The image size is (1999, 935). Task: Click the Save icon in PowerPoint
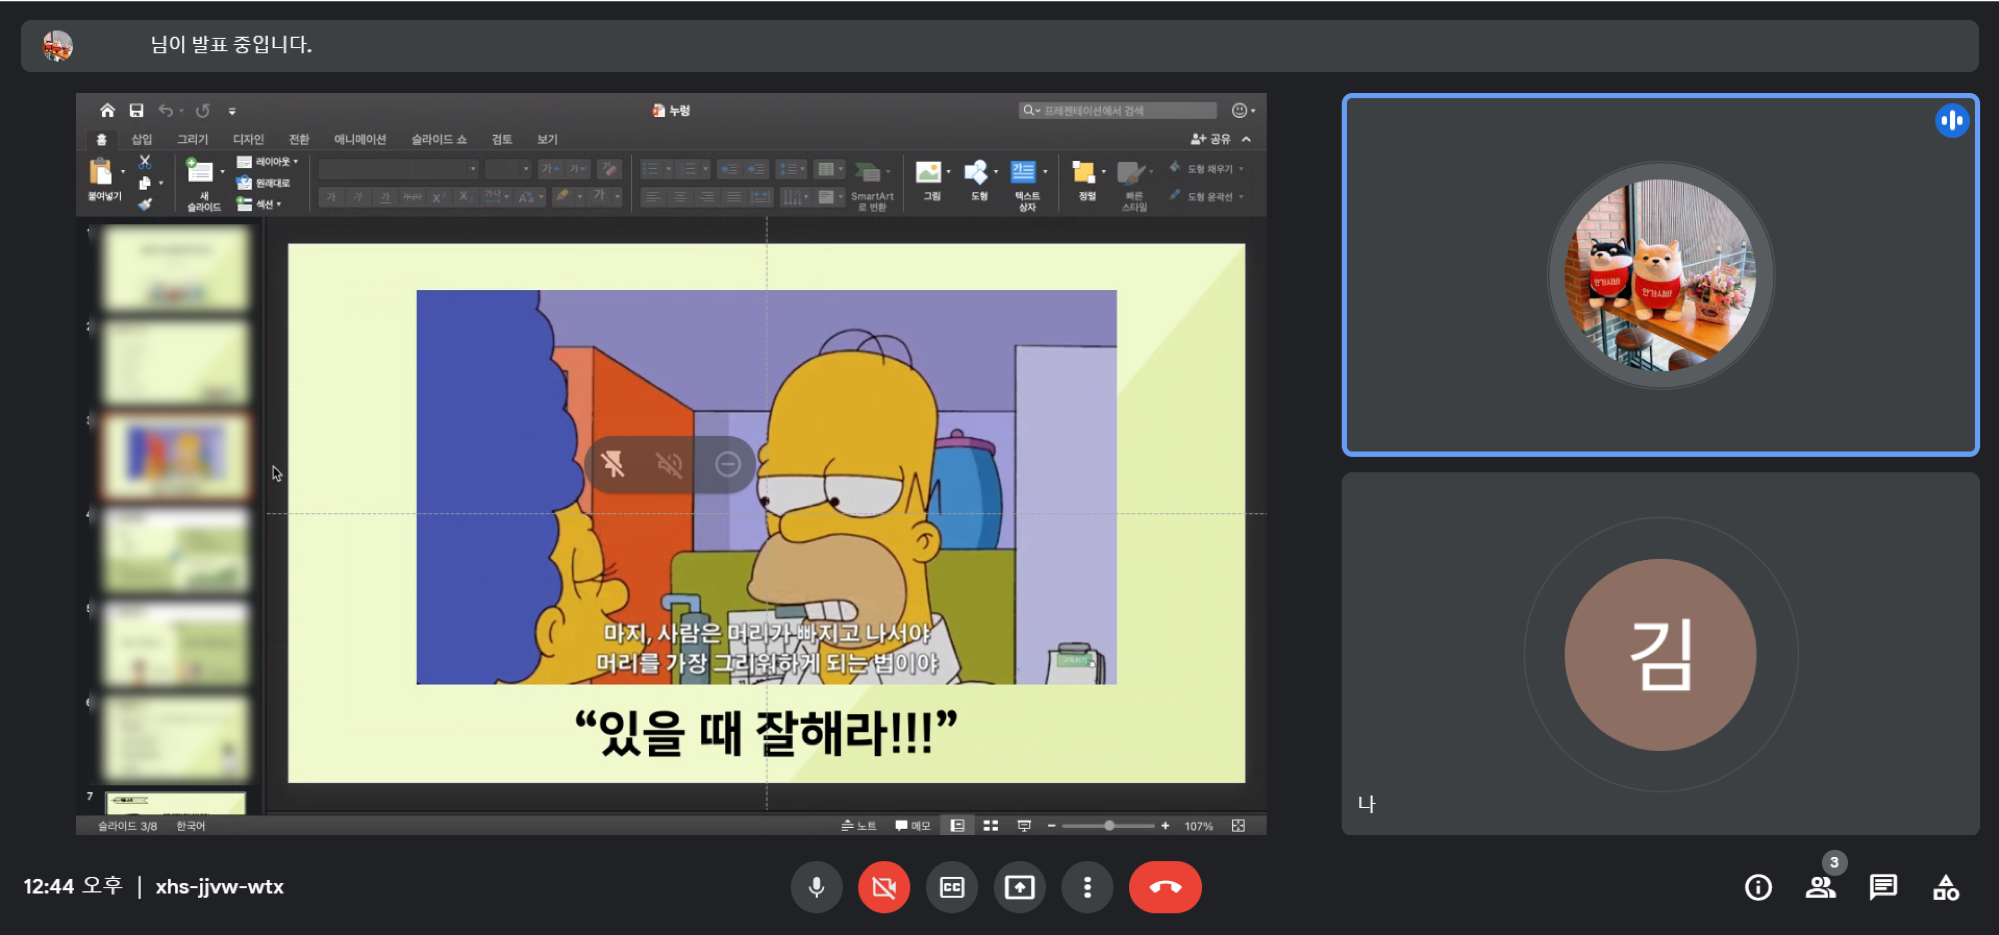point(136,110)
